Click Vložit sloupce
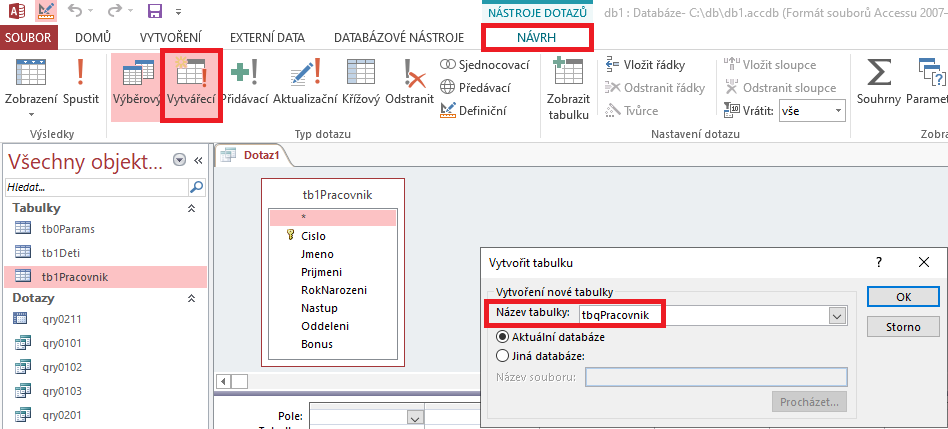Viewport: 948px width, 429px height. (x=770, y=65)
